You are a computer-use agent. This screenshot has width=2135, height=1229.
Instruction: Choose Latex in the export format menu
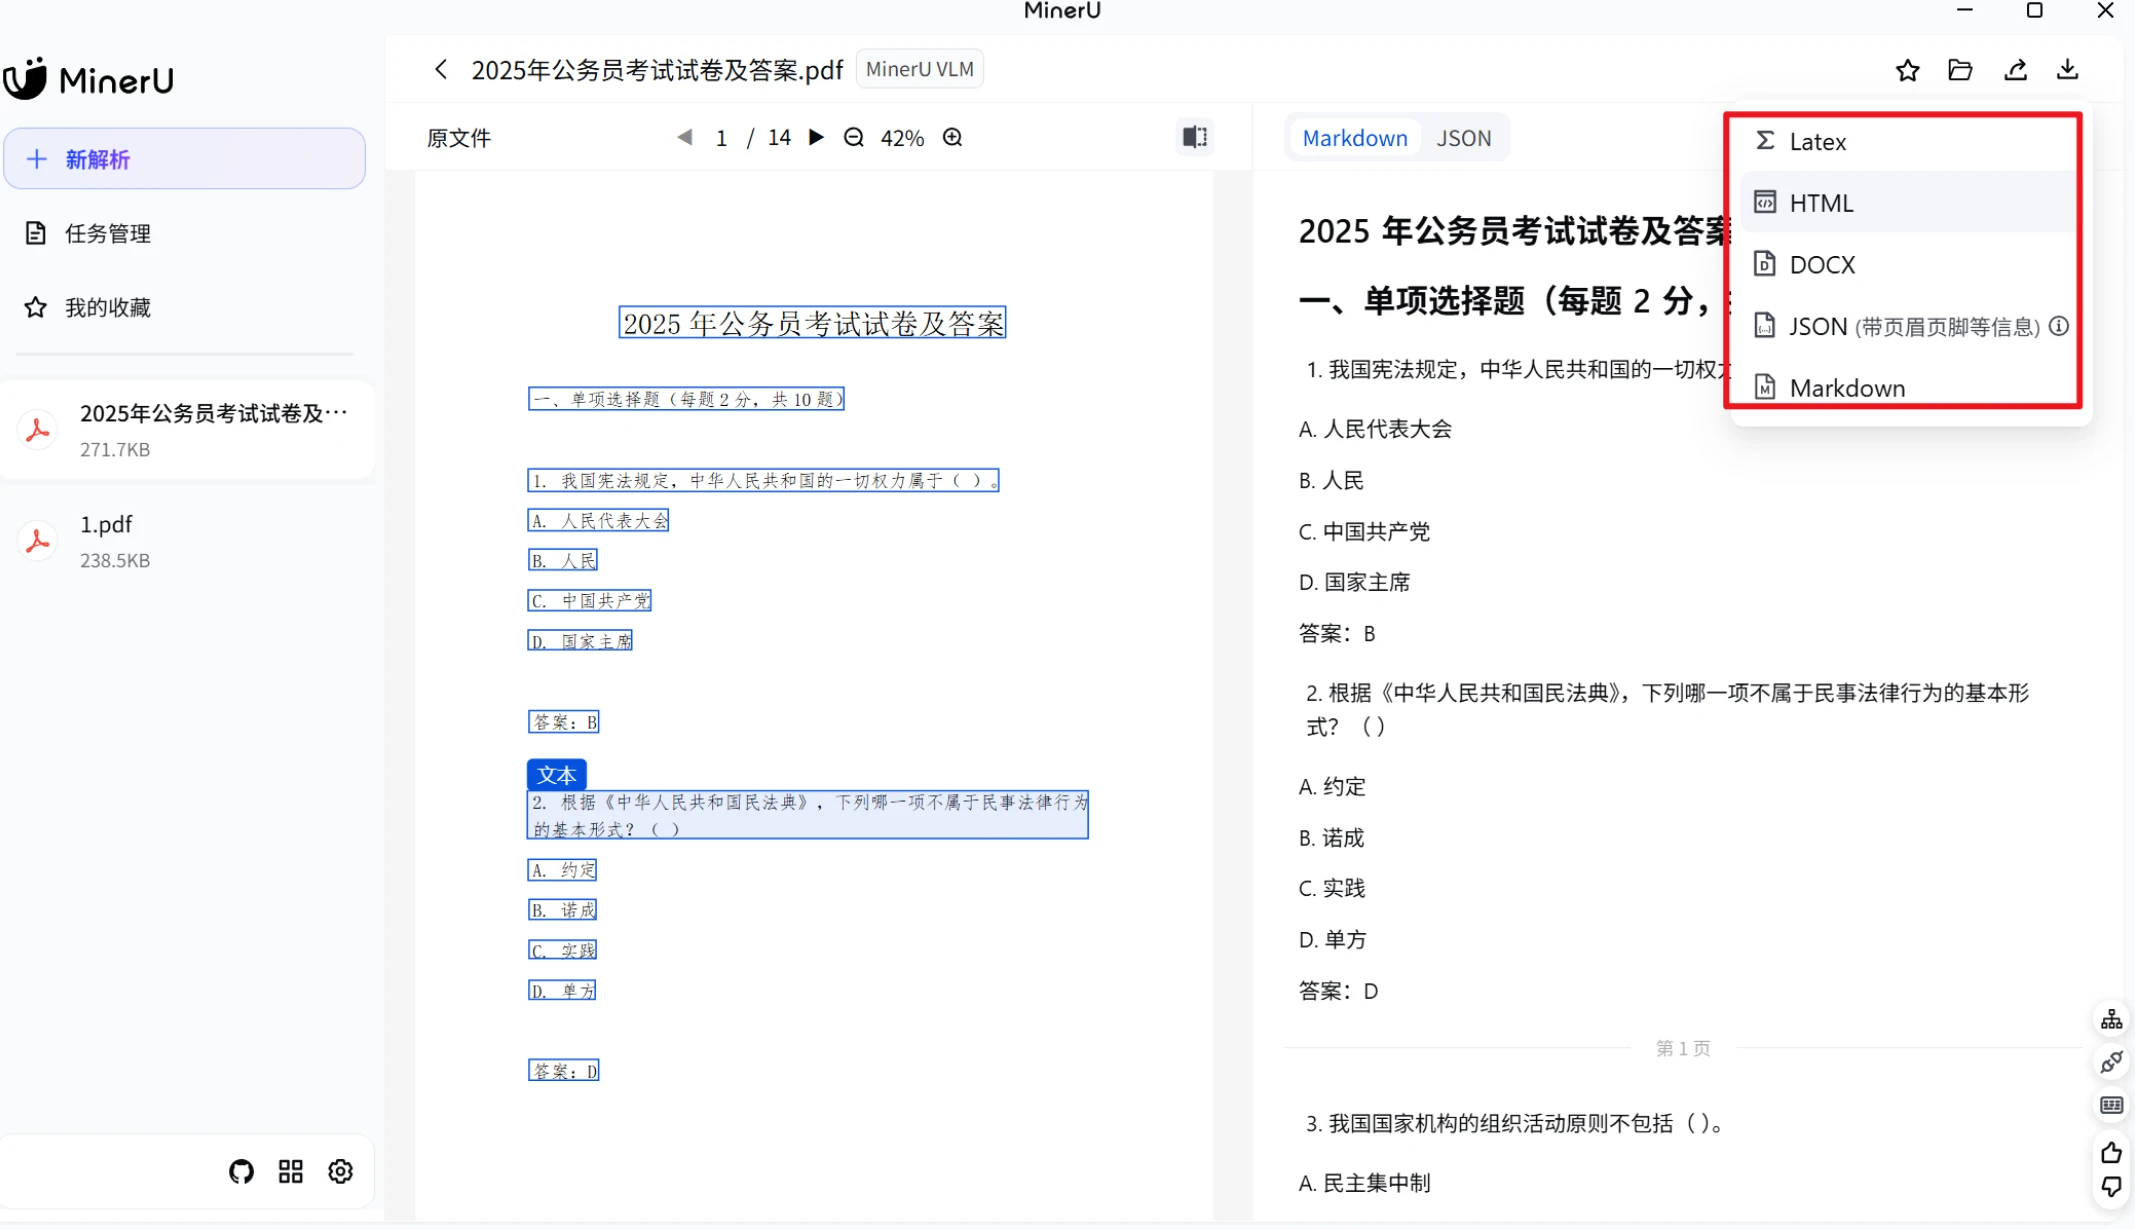[1817, 141]
